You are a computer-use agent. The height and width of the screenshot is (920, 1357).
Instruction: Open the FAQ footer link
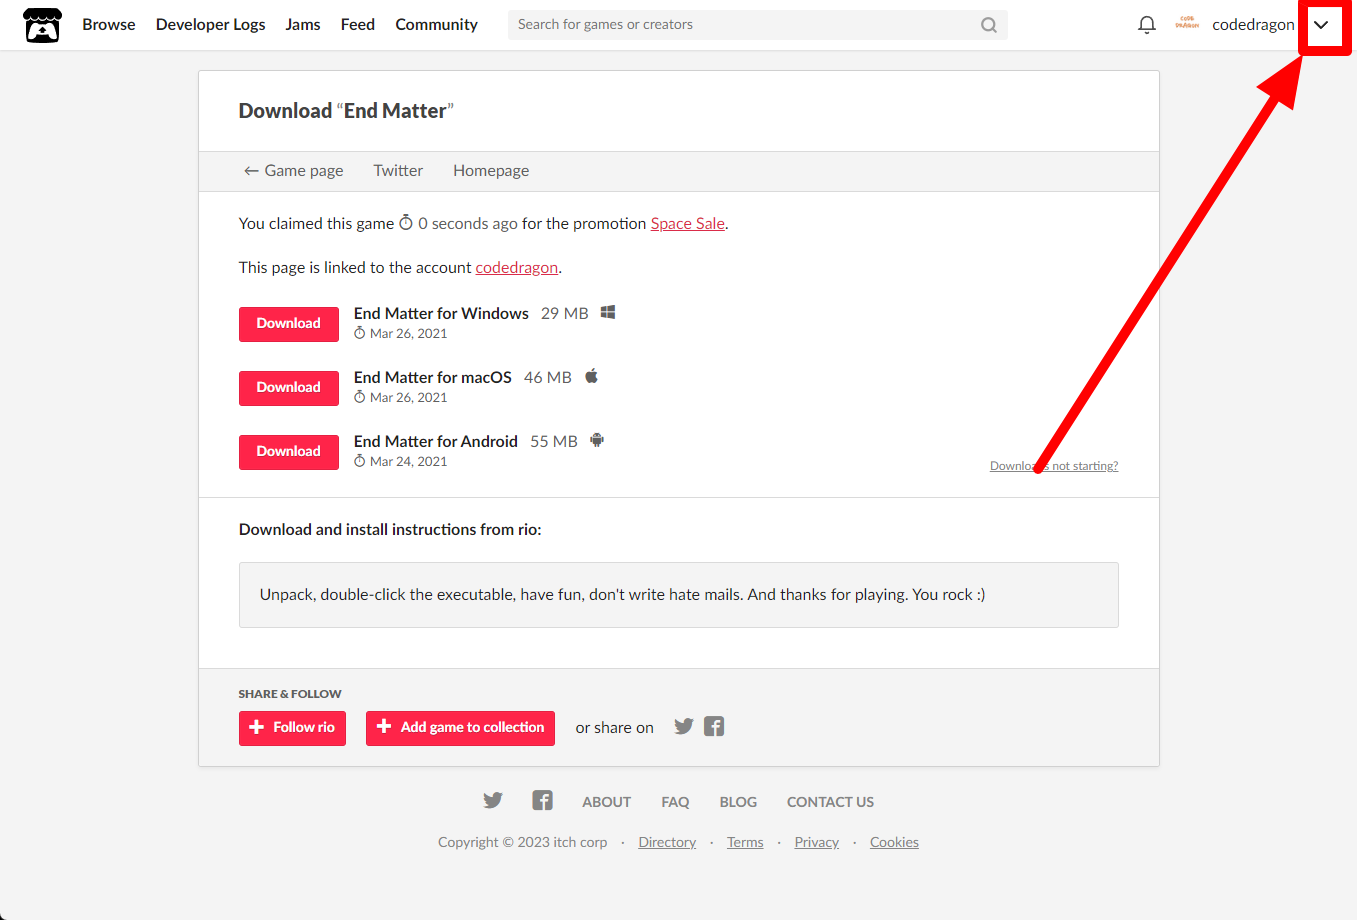click(x=675, y=802)
